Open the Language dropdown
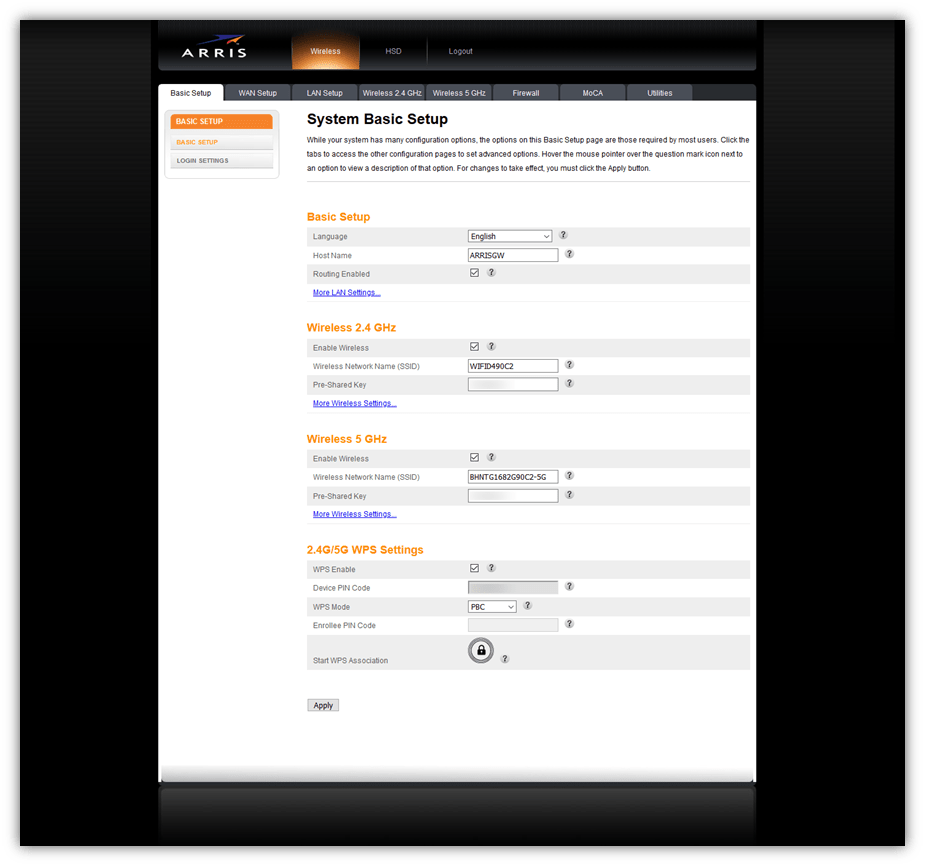 [x=510, y=236]
